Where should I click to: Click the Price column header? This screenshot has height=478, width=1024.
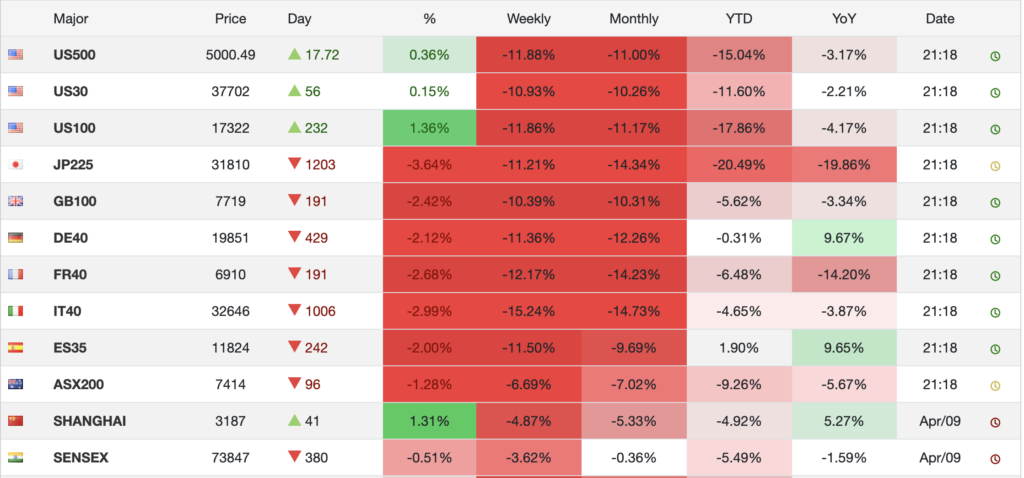point(230,19)
